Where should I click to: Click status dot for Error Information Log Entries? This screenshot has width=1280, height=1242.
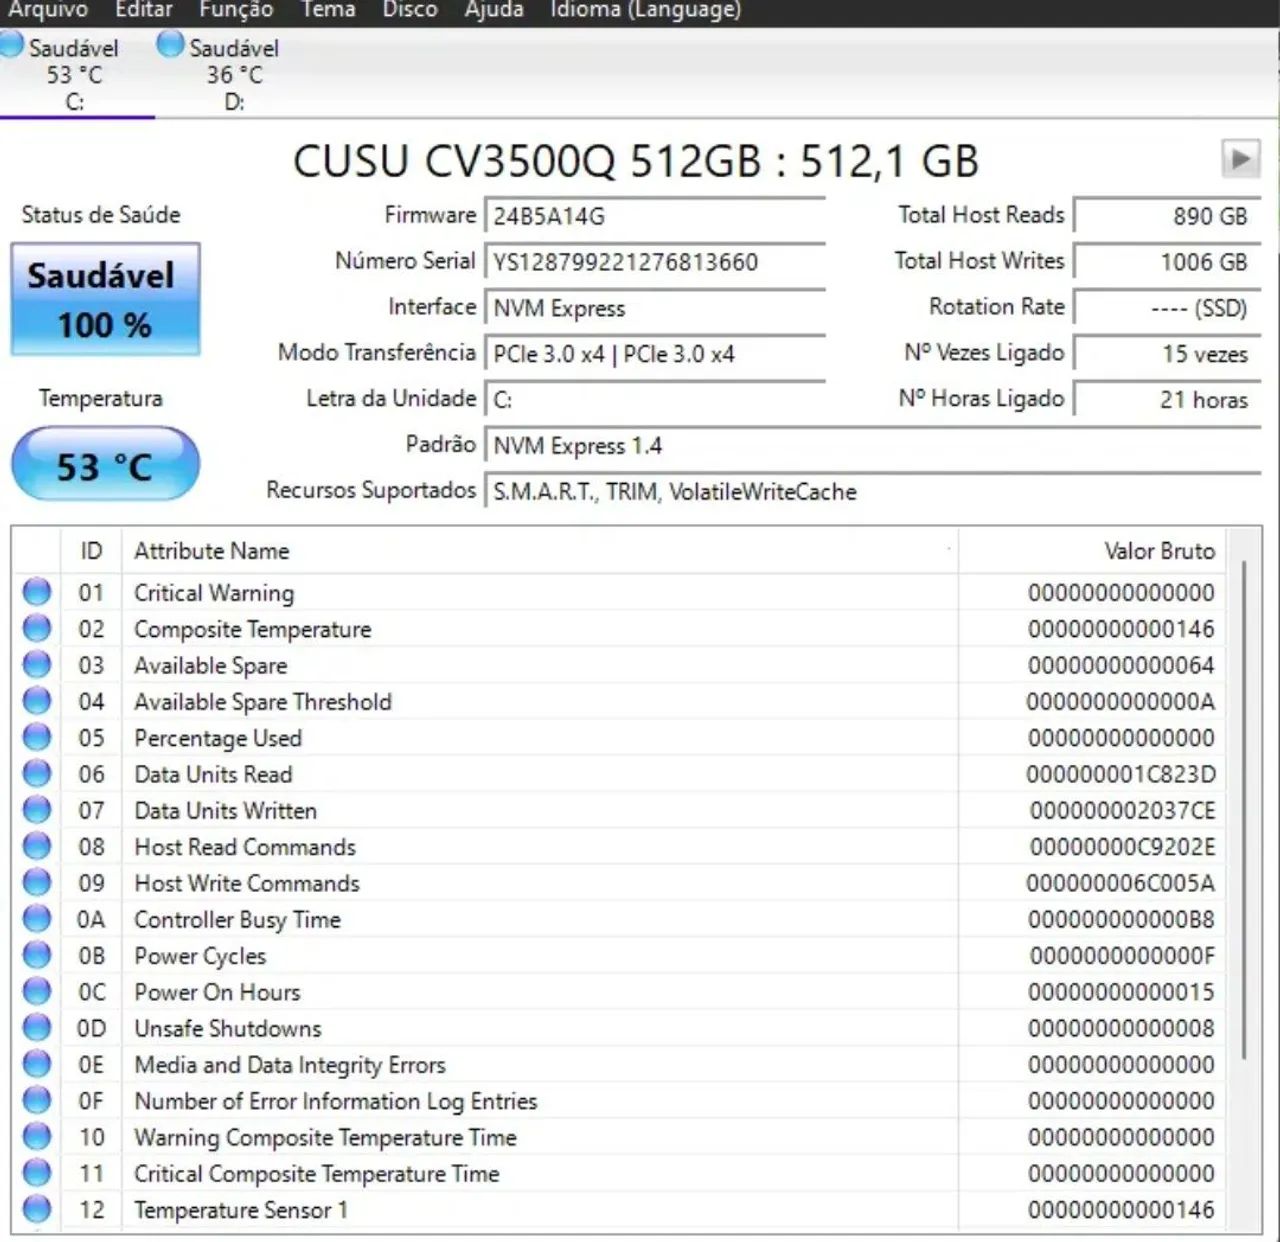[x=37, y=1100]
